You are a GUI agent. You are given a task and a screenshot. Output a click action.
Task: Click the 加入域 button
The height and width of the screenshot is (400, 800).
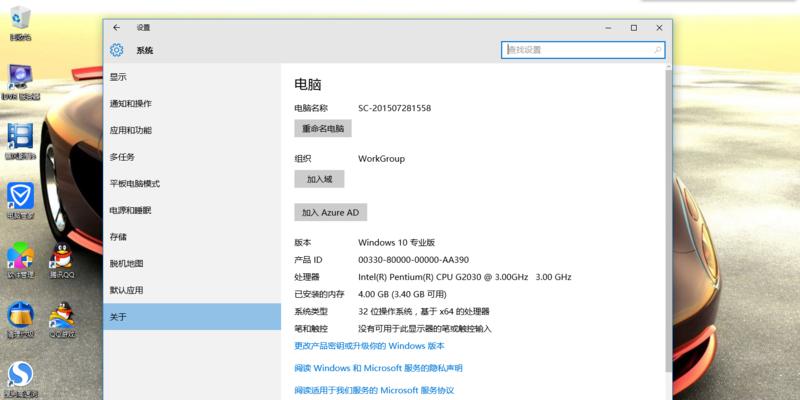319,179
